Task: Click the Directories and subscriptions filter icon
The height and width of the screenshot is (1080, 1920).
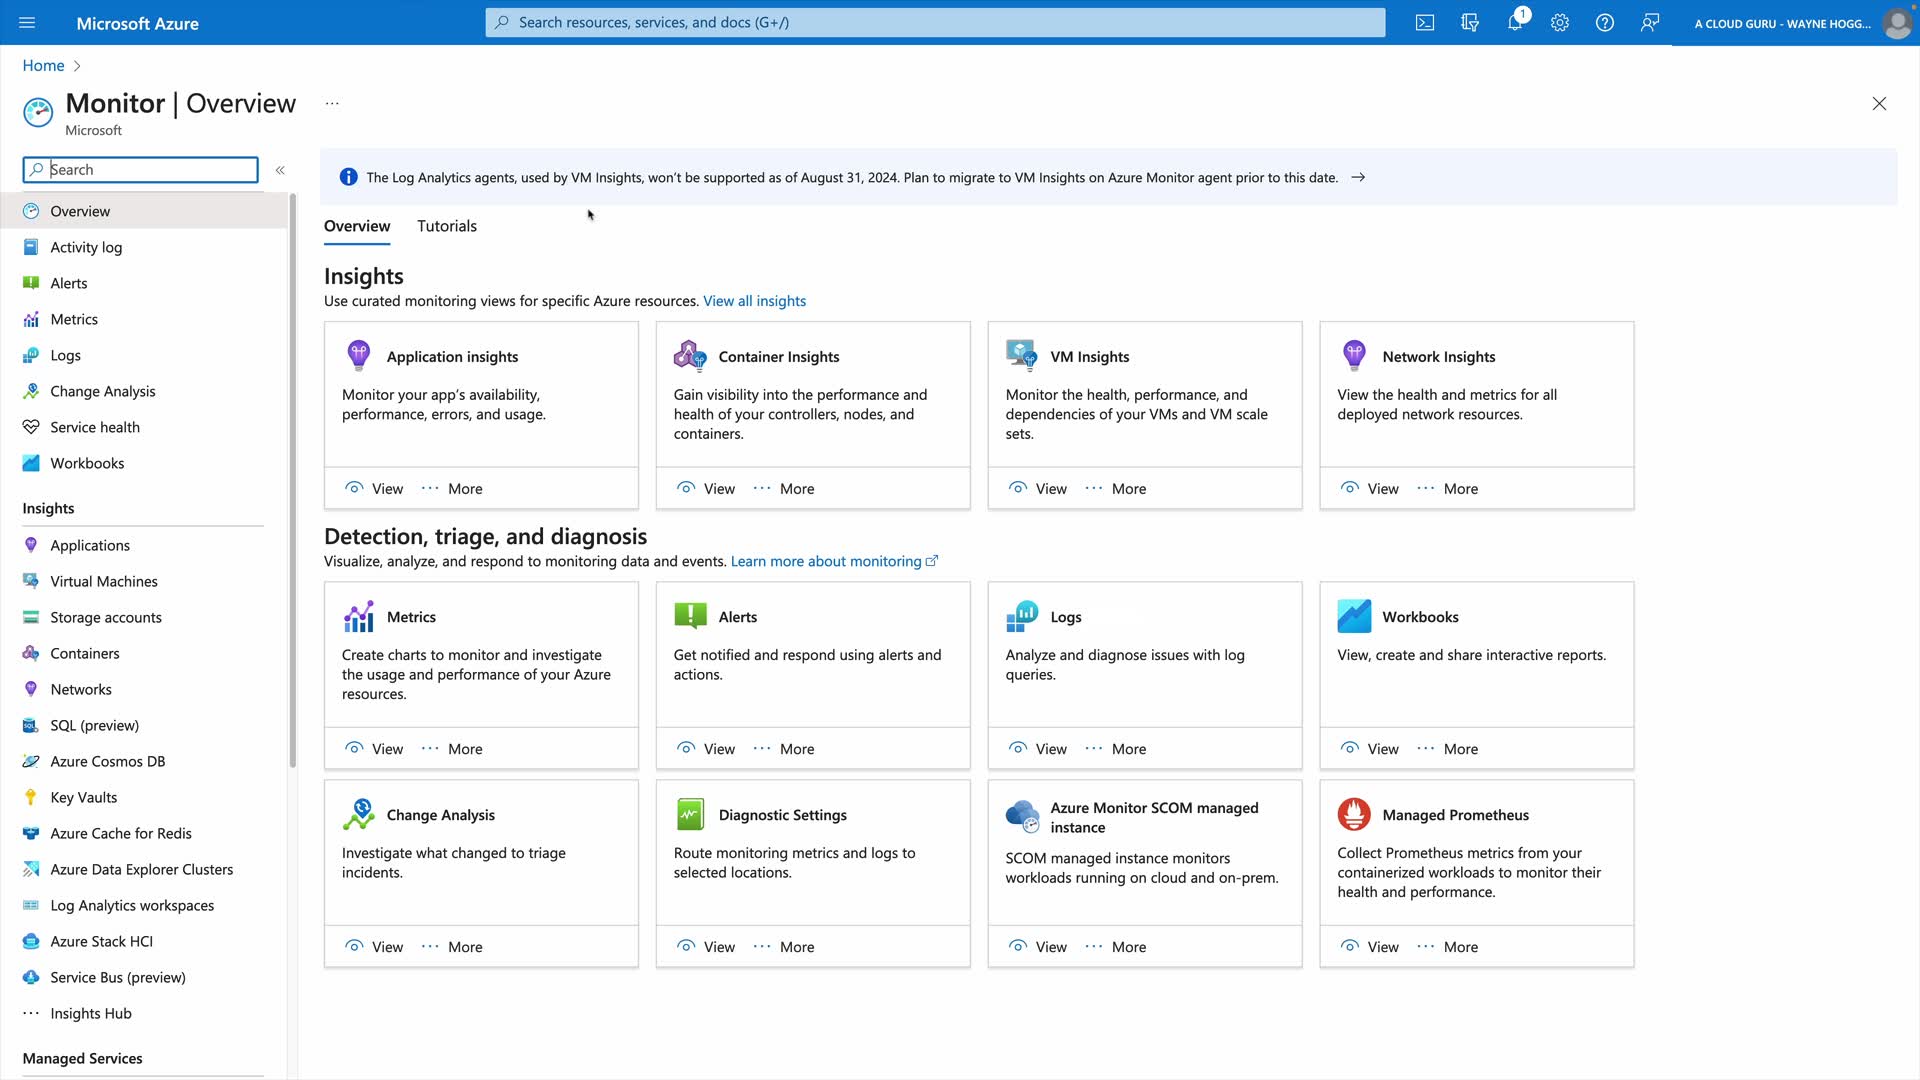Action: click(1470, 23)
